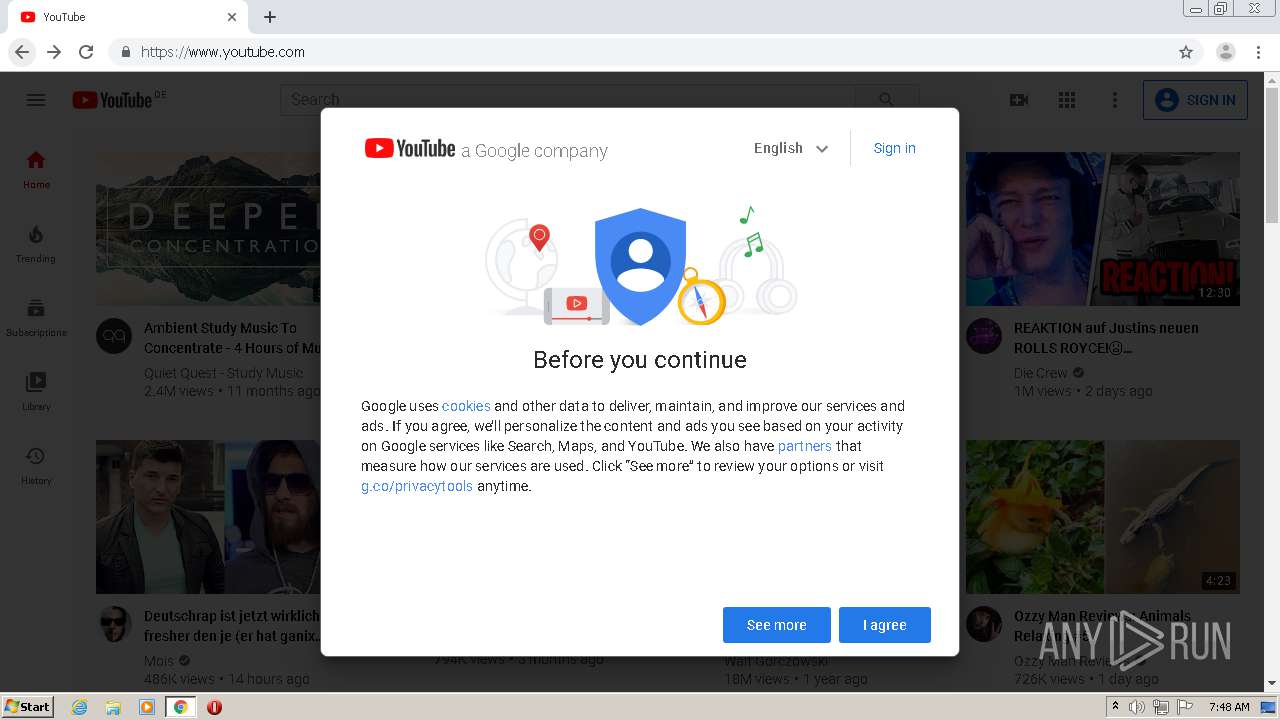Open the Deutschrap video thumbnail
The image size is (1280, 720).
pos(208,517)
